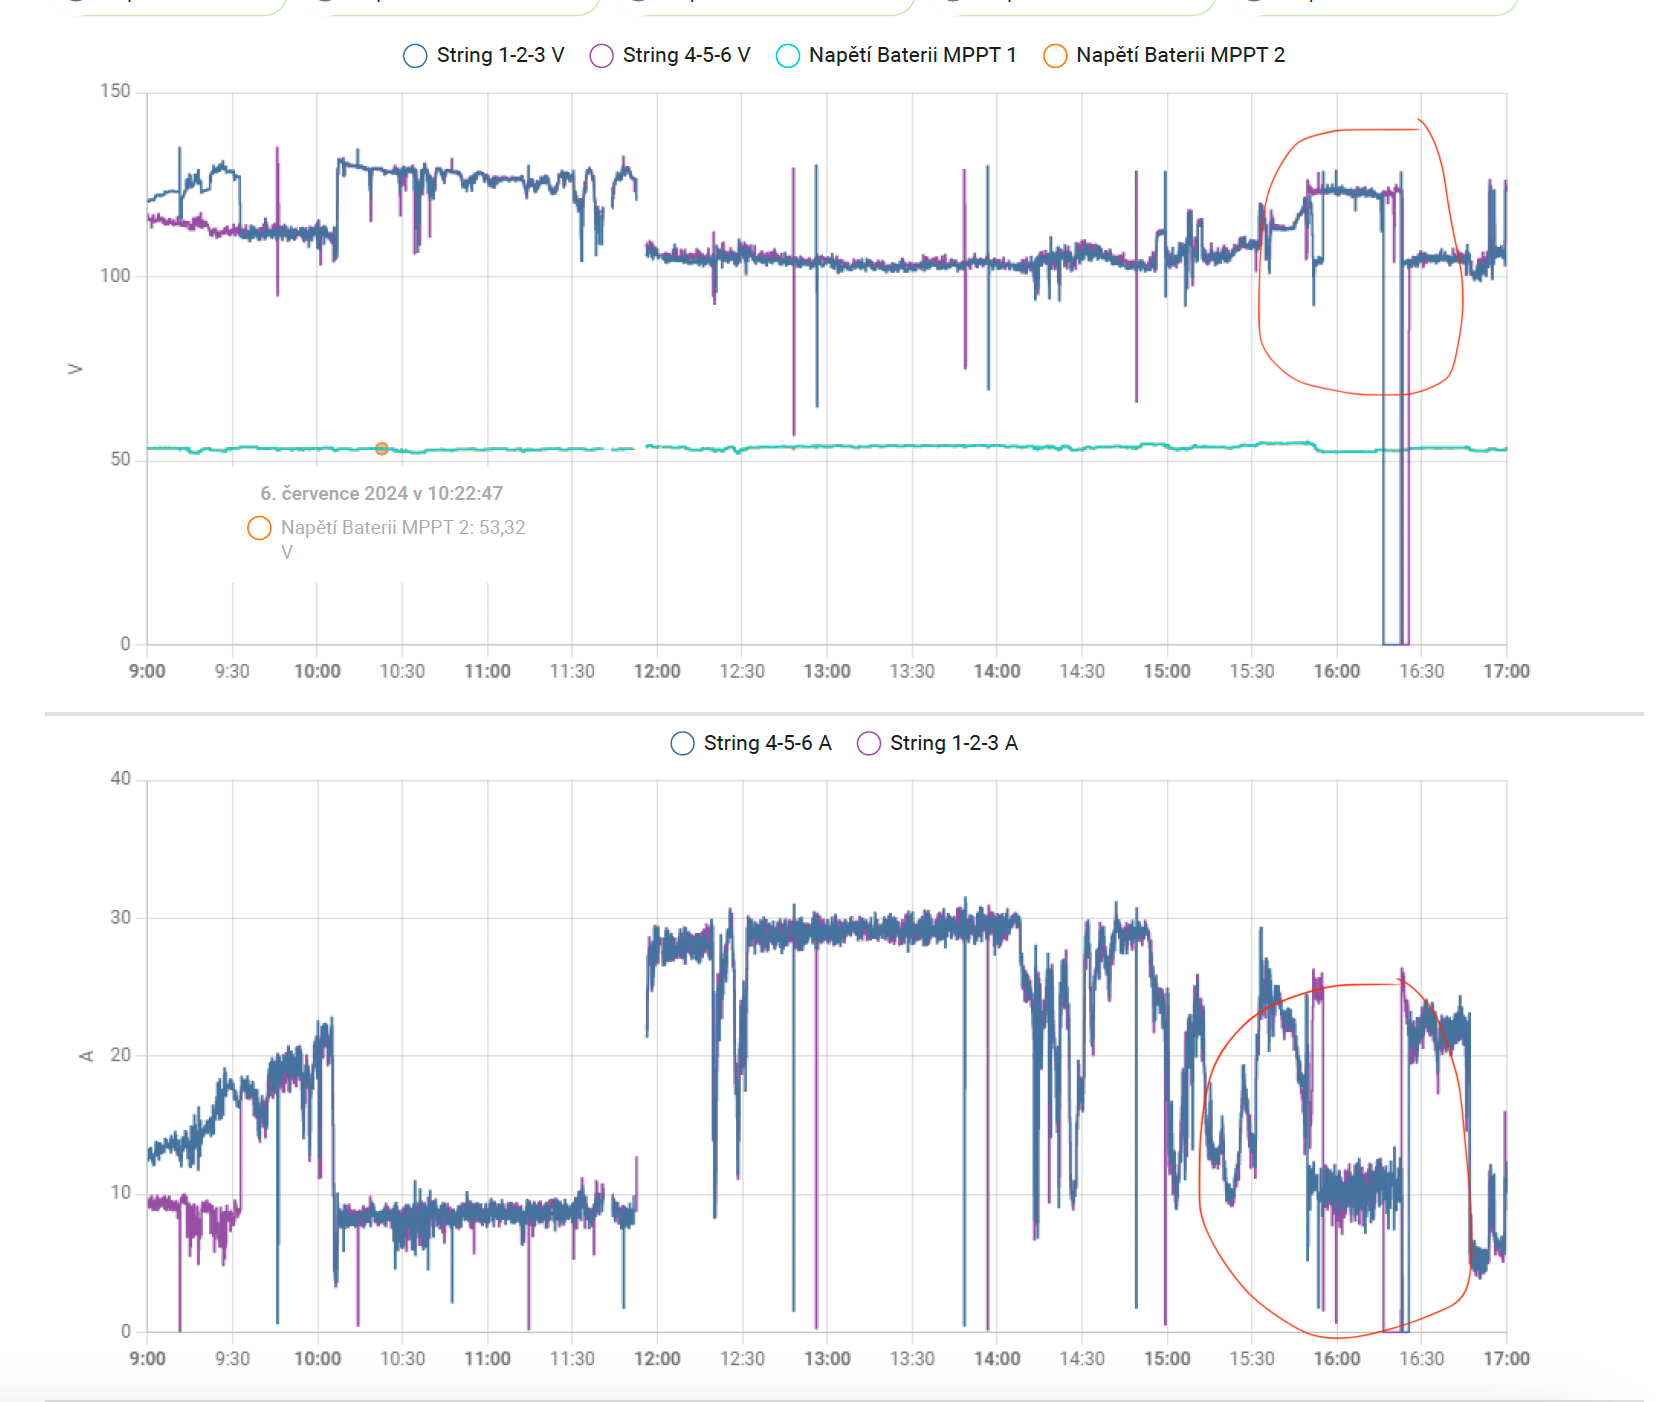The height and width of the screenshot is (1402, 1674).
Task: Click the String 4-5-6 A legend label
Action: pos(767,743)
